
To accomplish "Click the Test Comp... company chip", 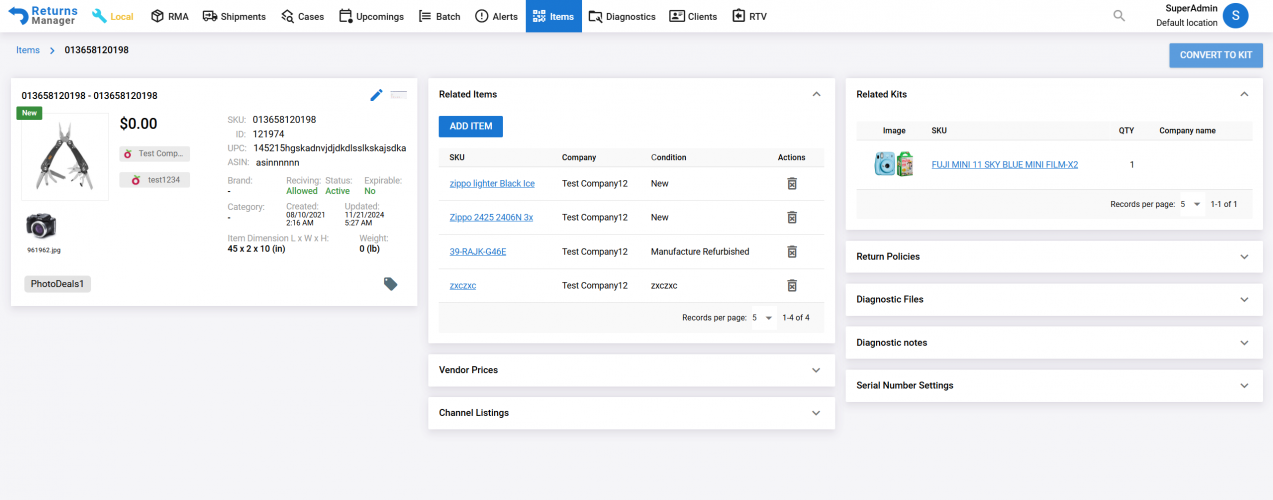I will (154, 153).
